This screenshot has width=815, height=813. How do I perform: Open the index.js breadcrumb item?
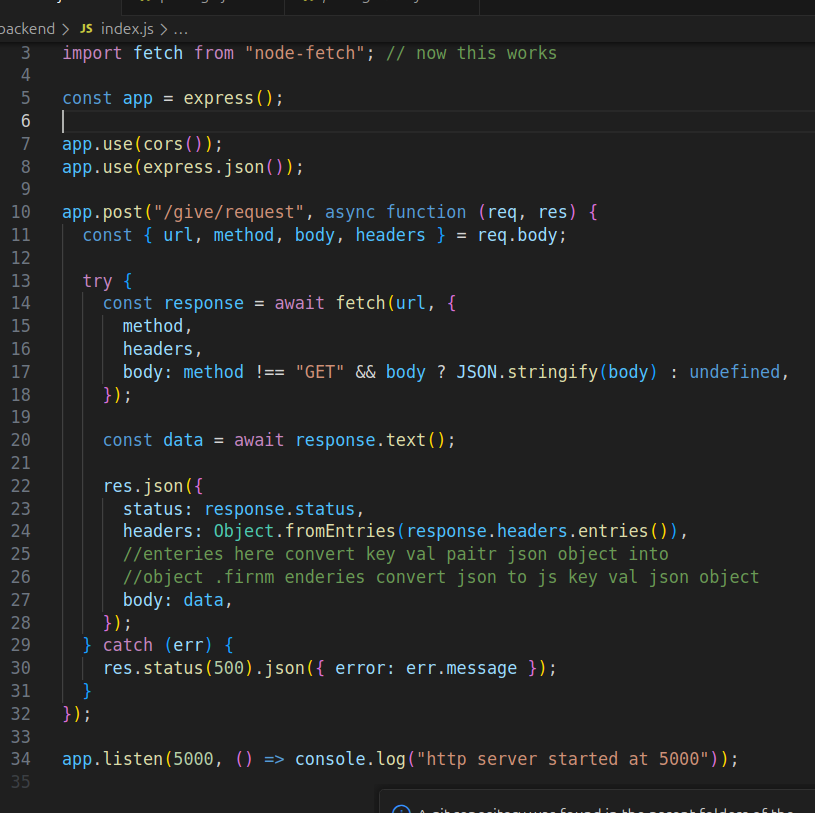pos(127,29)
